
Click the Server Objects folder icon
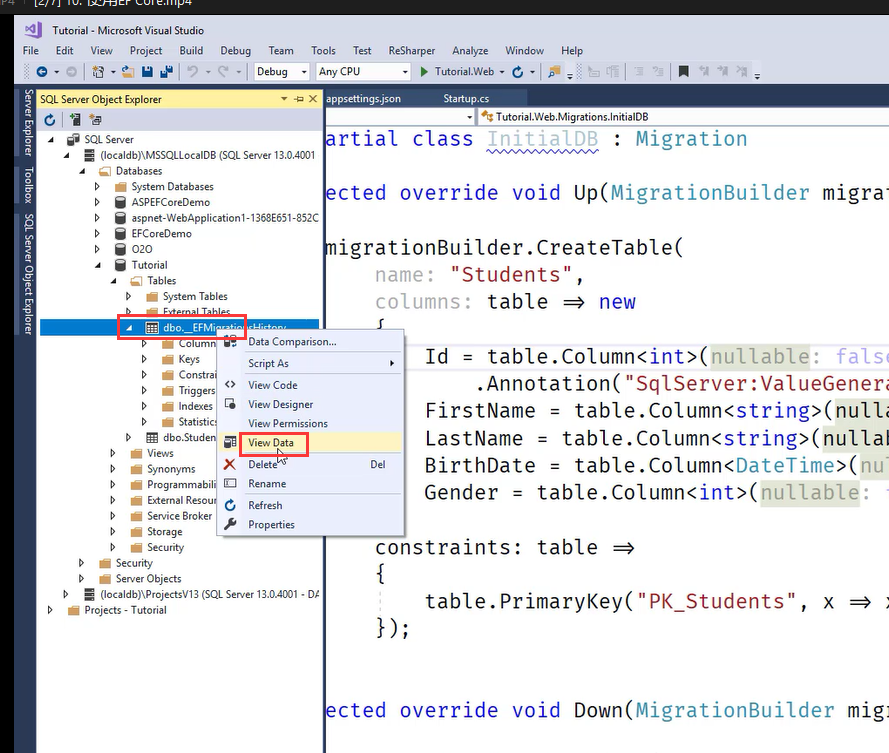(105, 579)
